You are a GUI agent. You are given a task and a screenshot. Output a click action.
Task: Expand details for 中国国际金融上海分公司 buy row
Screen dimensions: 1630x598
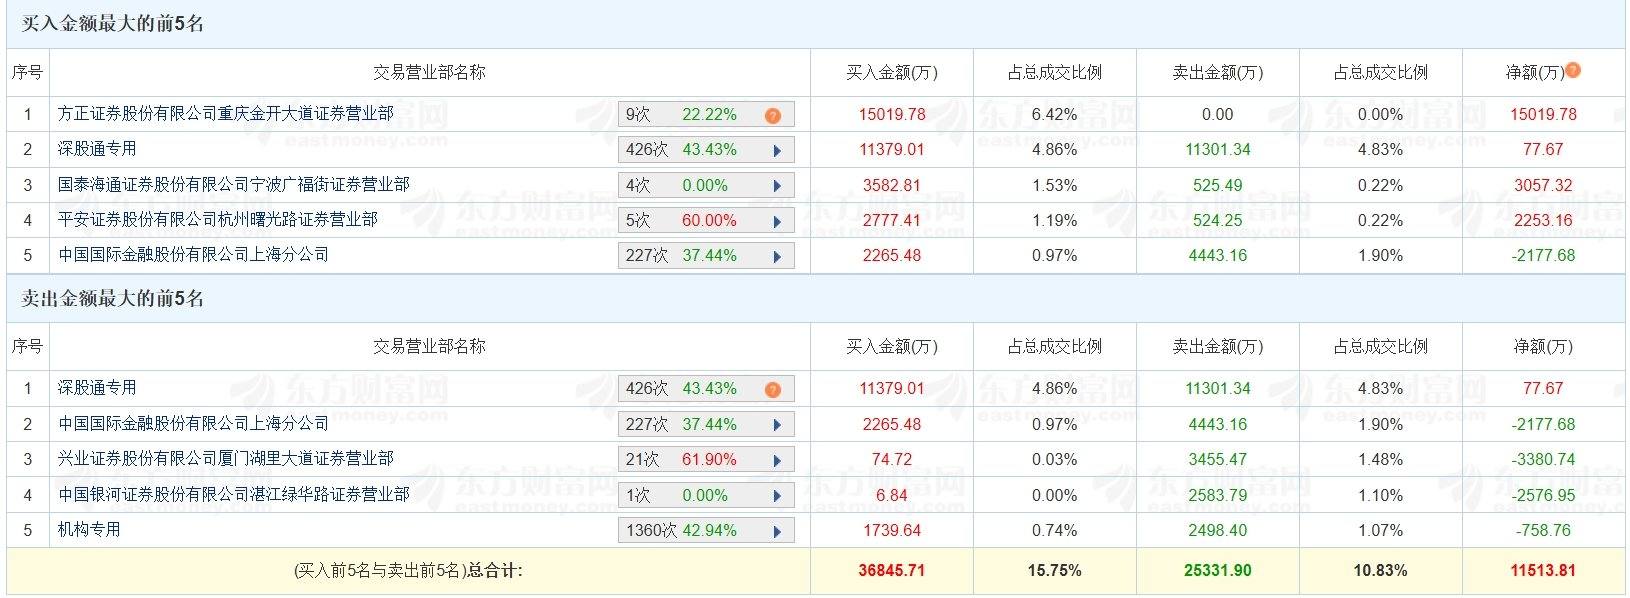tap(778, 255)
